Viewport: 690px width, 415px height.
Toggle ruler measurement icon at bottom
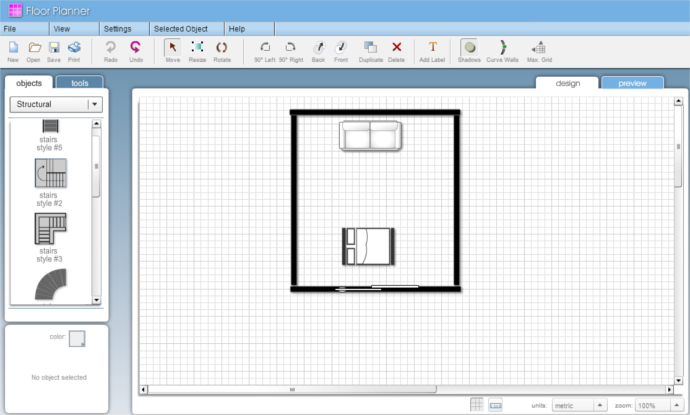(495, 405)
